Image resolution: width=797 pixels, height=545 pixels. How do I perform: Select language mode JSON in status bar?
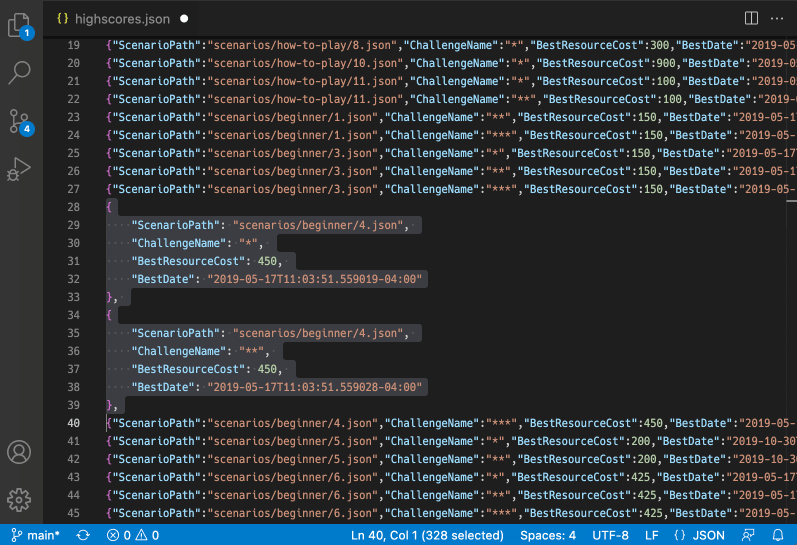pos(699,535)
